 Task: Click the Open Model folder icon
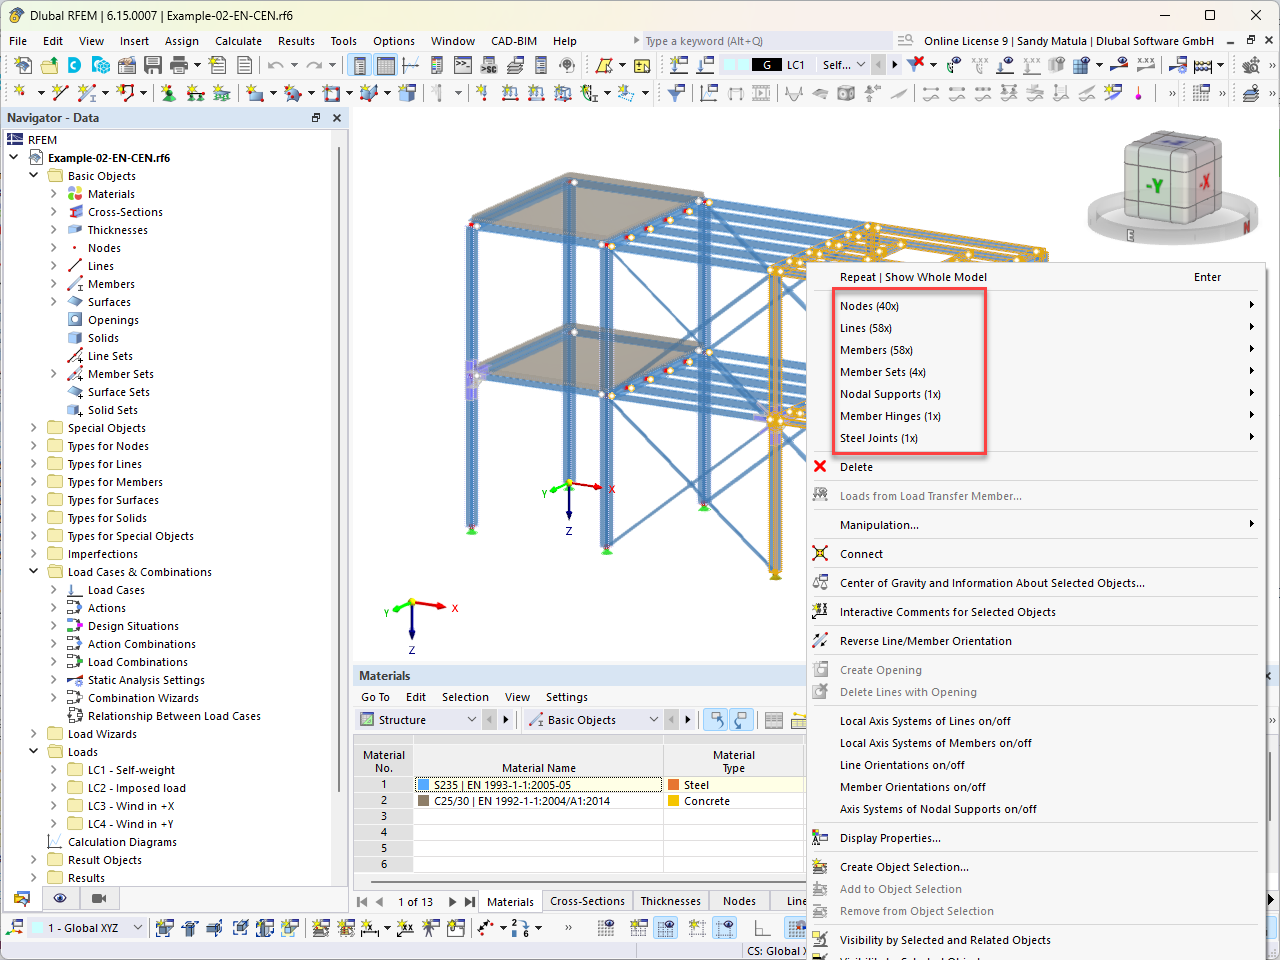(48, 65)
